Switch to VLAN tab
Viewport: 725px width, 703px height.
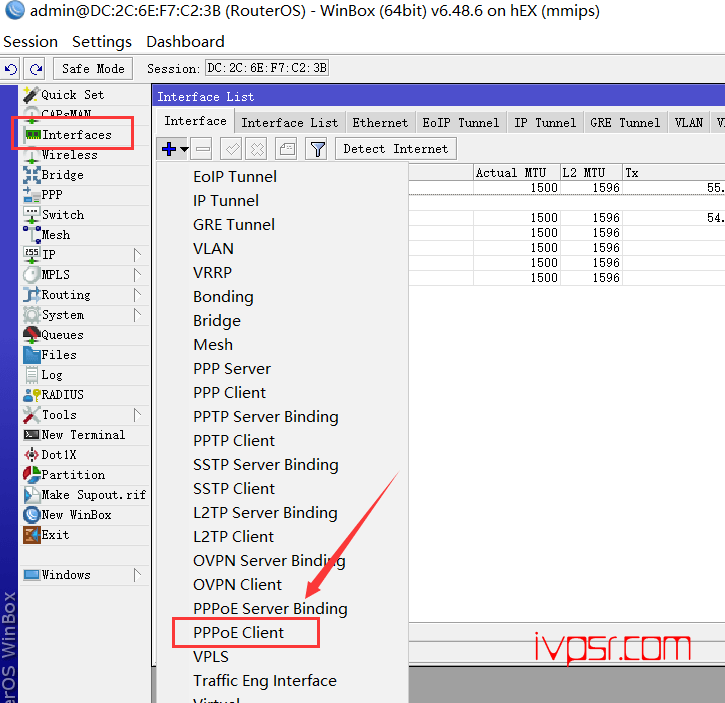point(688,123)
